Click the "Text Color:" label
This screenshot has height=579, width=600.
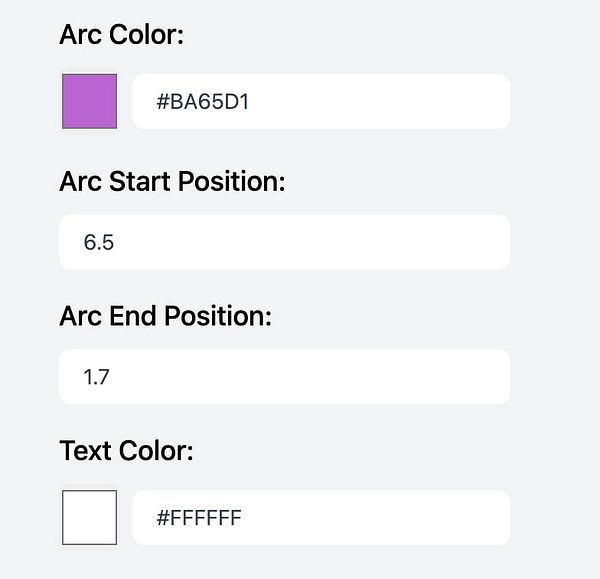[126, 451]
